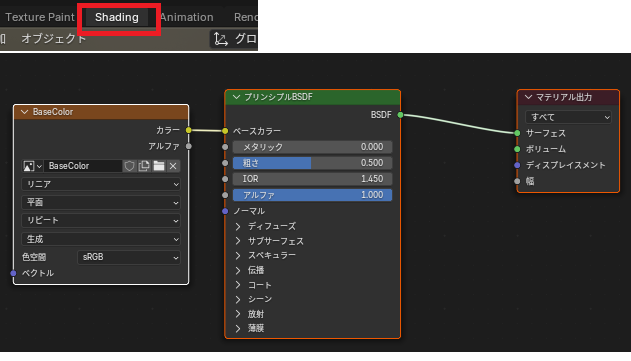This screenshot has height=361, width=631.
Task: Open the すべて target dropdown in material output
Action: tap(568, 117)
